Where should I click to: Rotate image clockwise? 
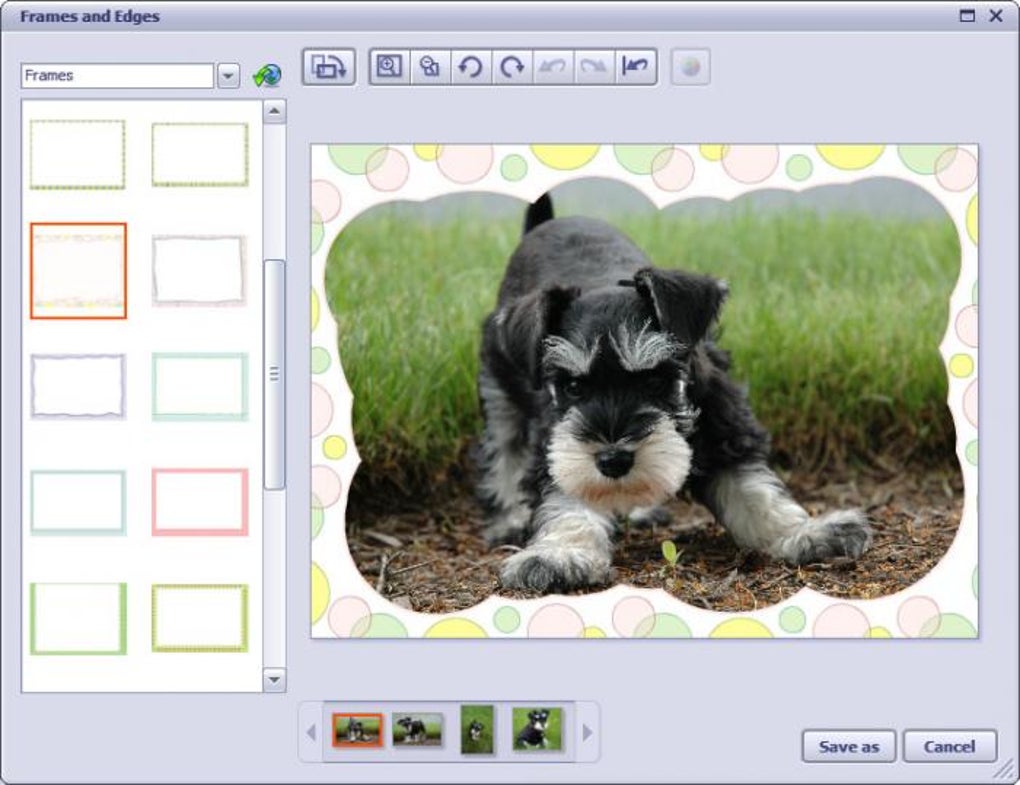[x=512, y=66]
